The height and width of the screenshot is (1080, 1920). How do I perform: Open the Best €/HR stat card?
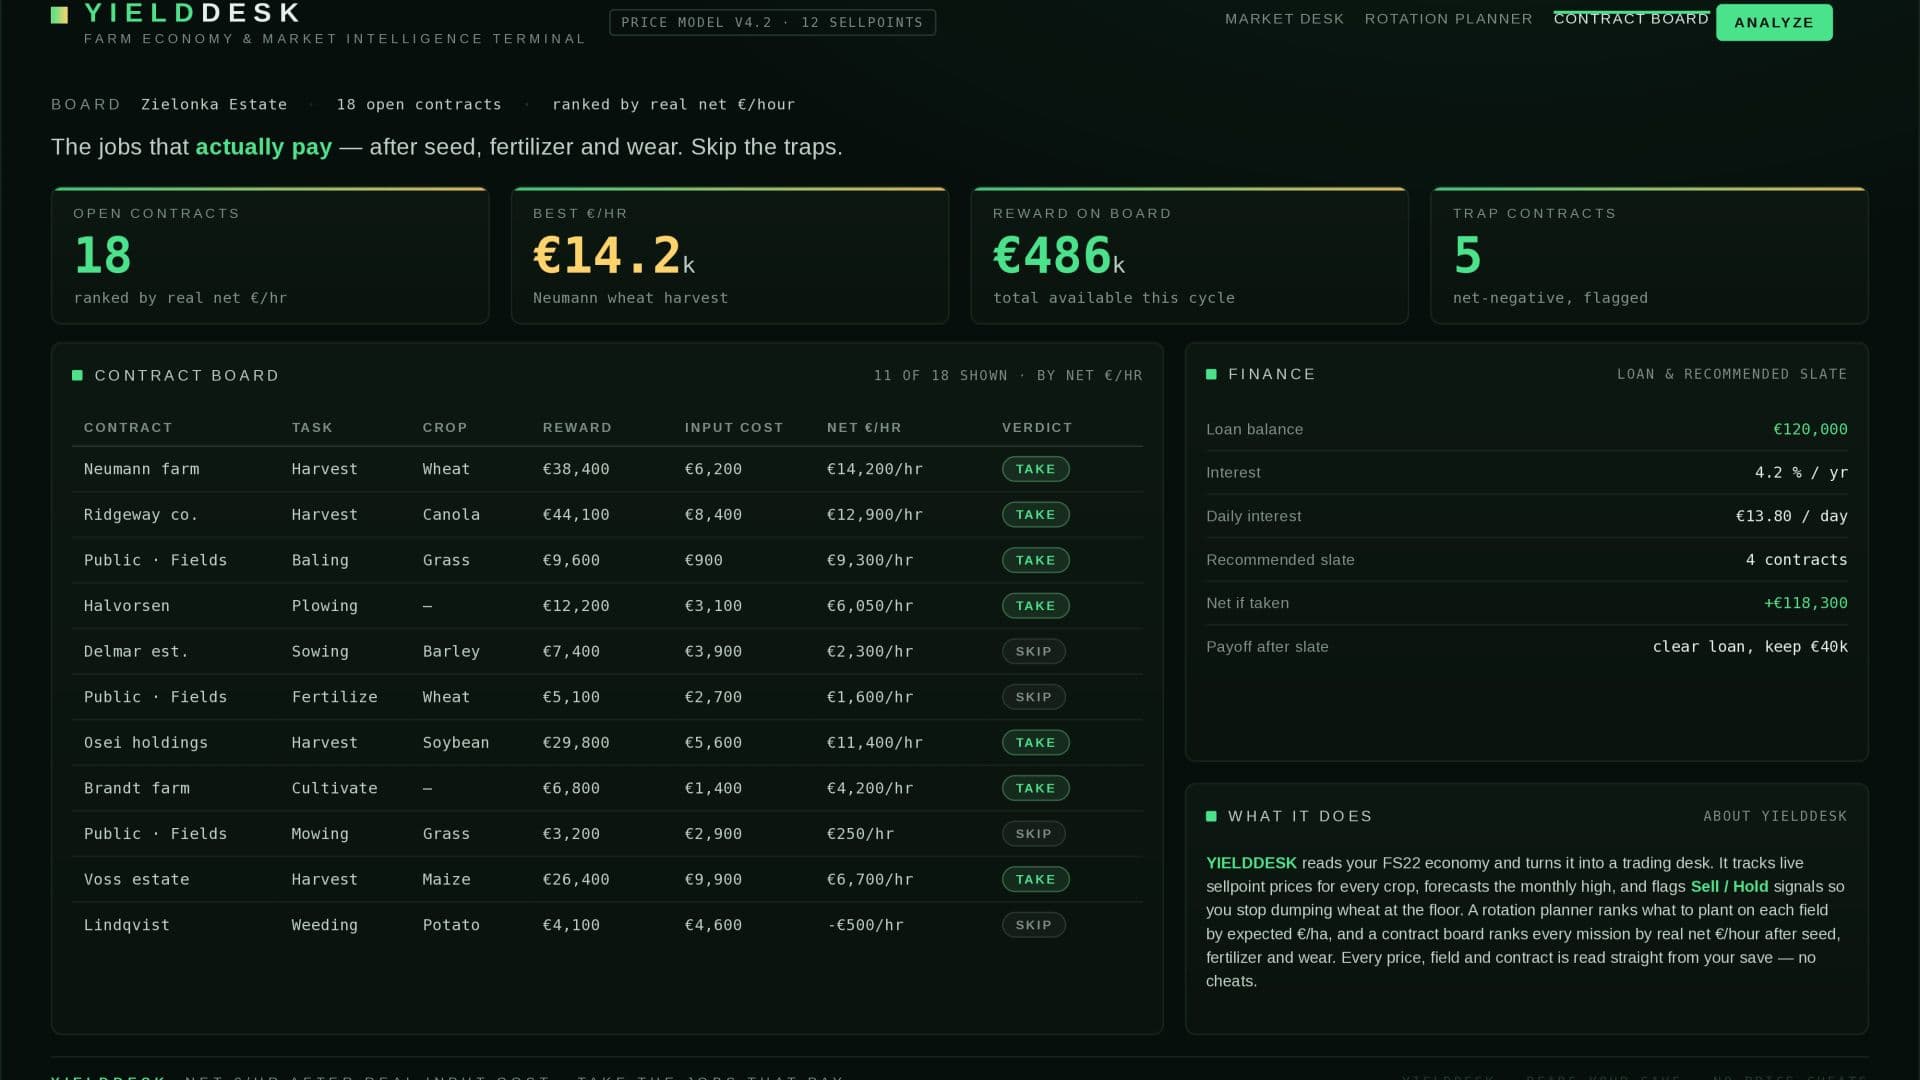tap(730, 255)
